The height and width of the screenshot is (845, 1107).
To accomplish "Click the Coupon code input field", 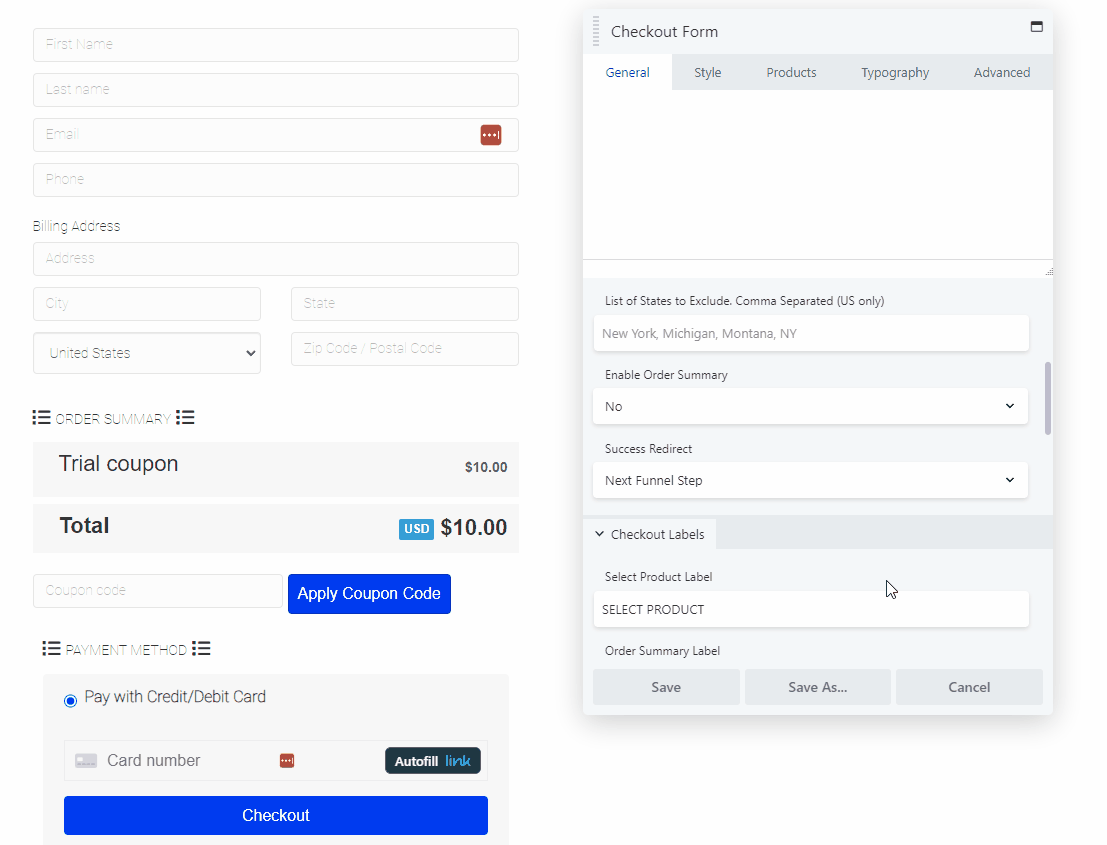I will [x=157, y=591].
